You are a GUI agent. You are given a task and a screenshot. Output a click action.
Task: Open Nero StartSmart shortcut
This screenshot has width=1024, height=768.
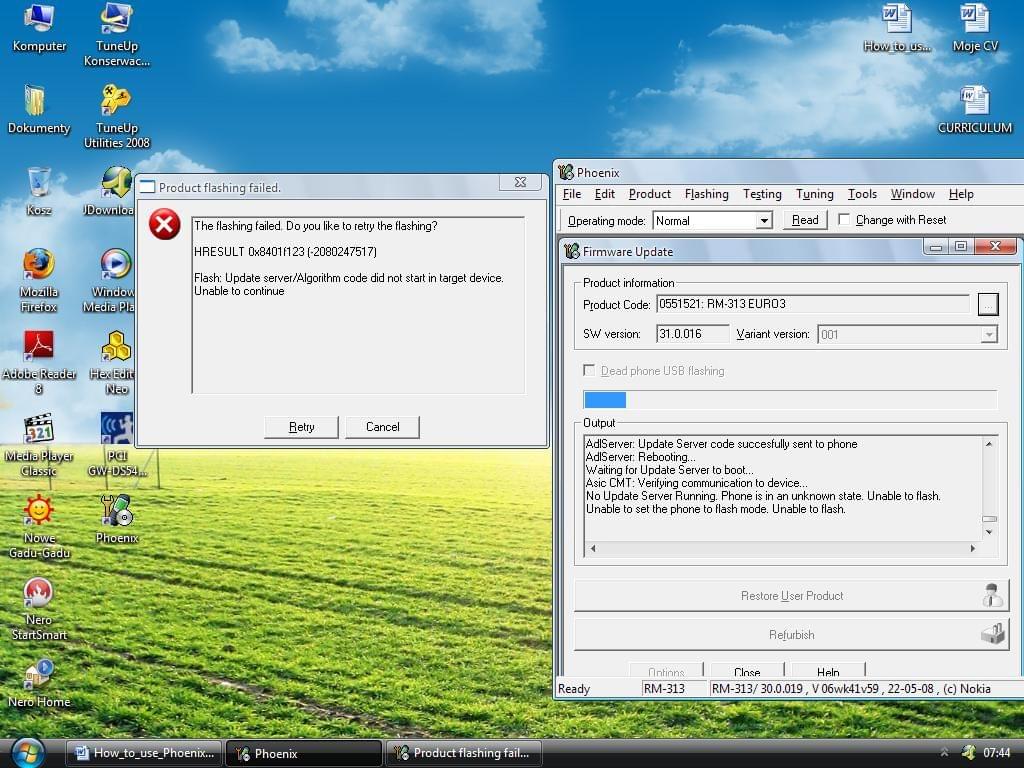39,609
